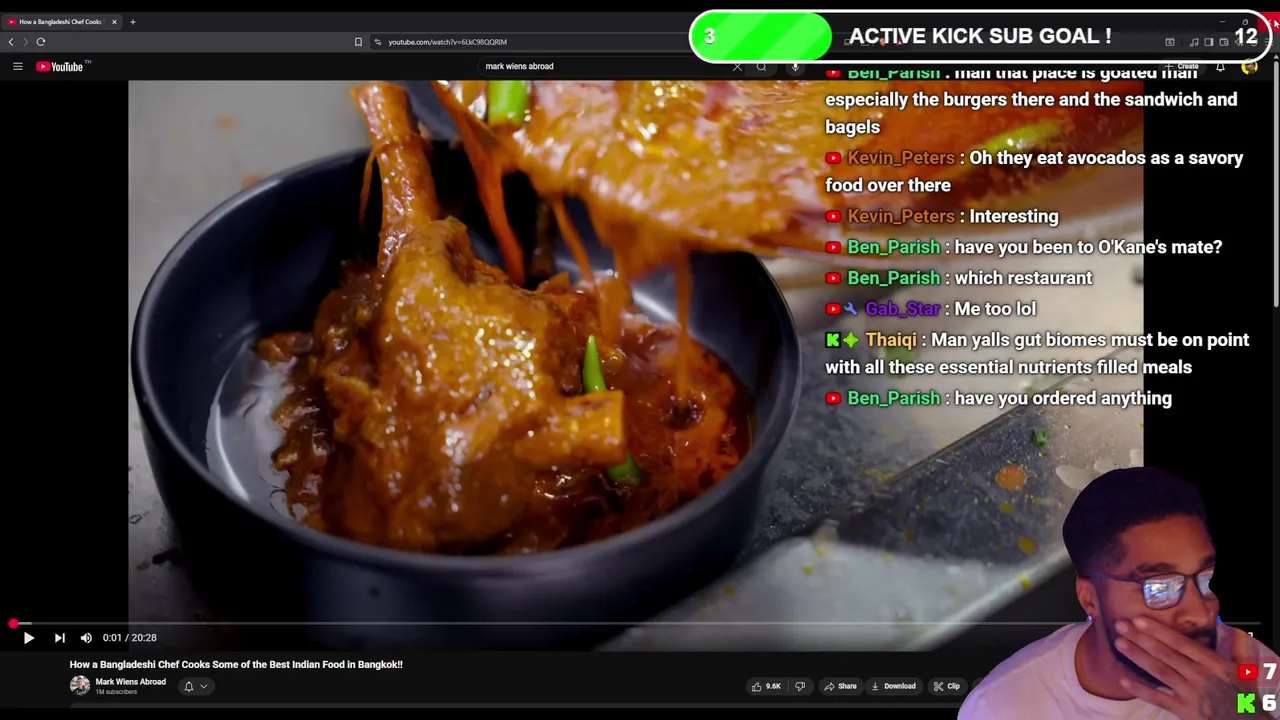Open the YouTube account avatar menu
The width and height of the screenshot is (1280, 720).
[x=1249, y=67]
